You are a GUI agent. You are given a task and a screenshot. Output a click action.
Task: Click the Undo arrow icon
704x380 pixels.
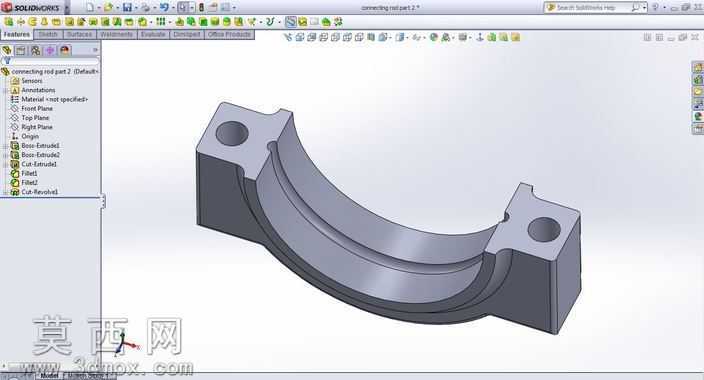click(164, 7)
